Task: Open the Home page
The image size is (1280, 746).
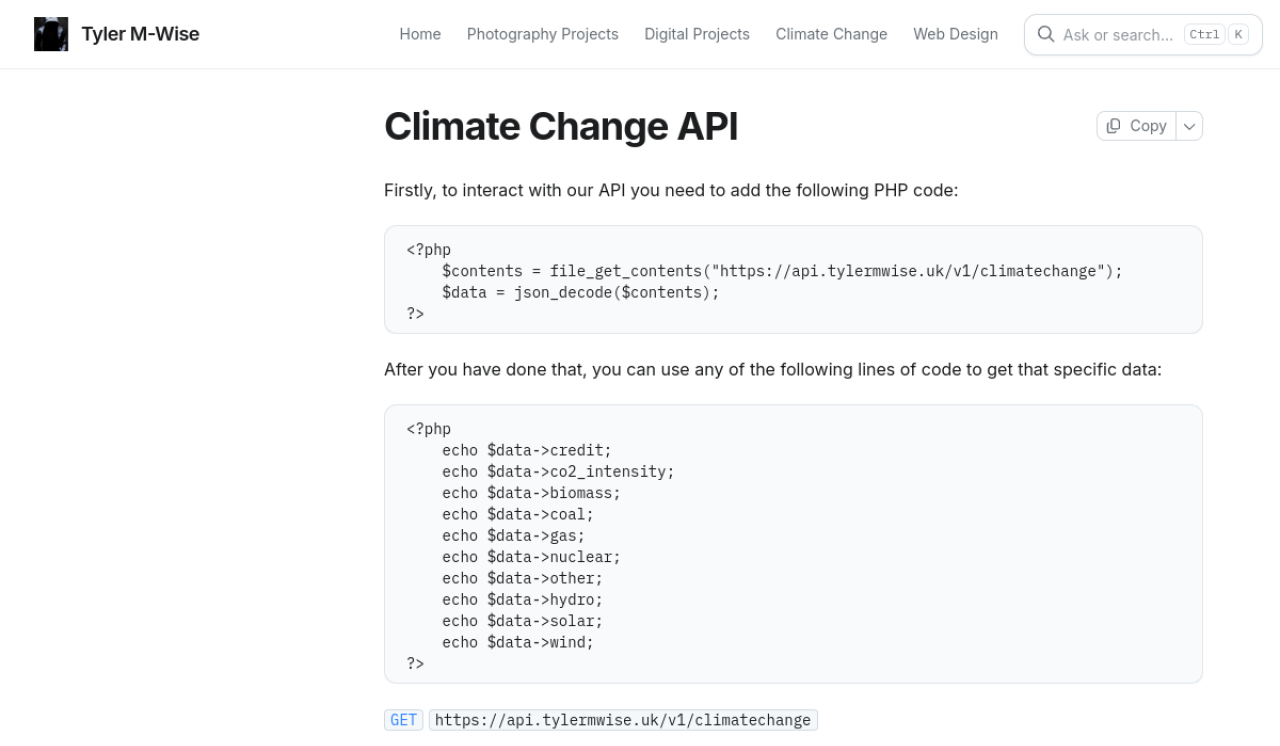Action: pos(420,34)
